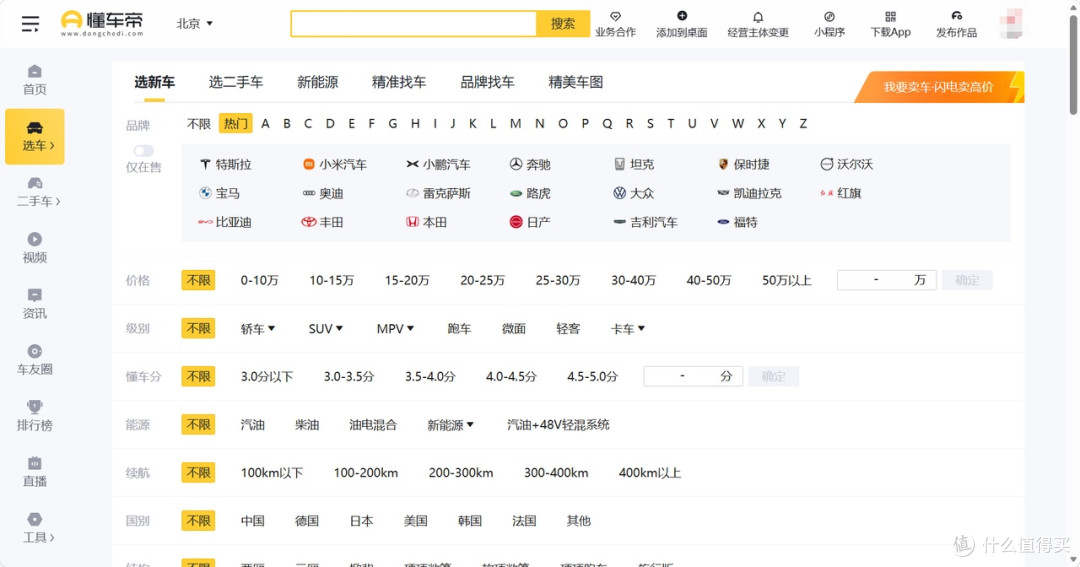Screen dimensions: 1080x567
Task: Open 视频 in the sidebar
Action: (34, 248)
